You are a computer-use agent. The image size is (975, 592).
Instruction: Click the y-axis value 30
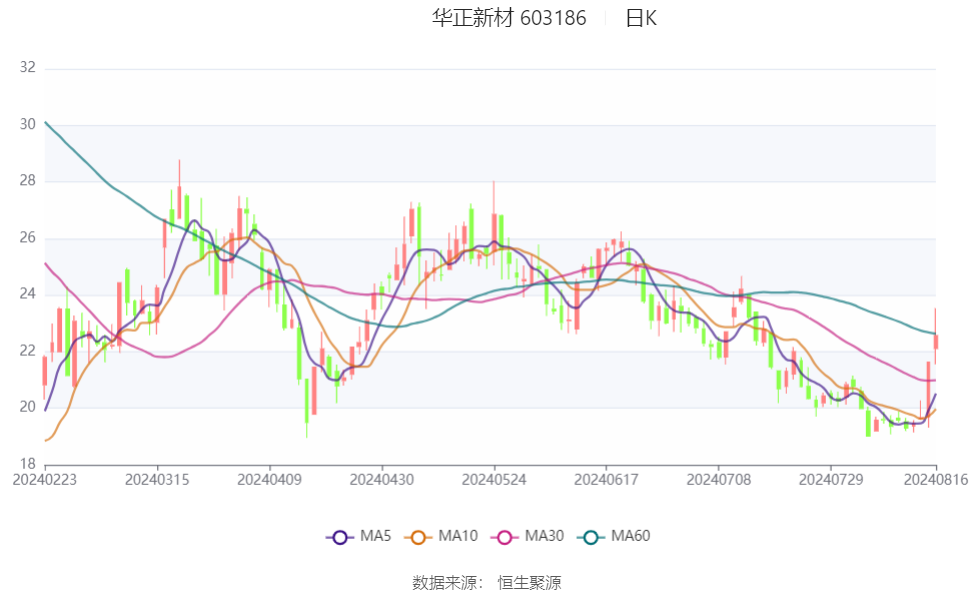28,124
